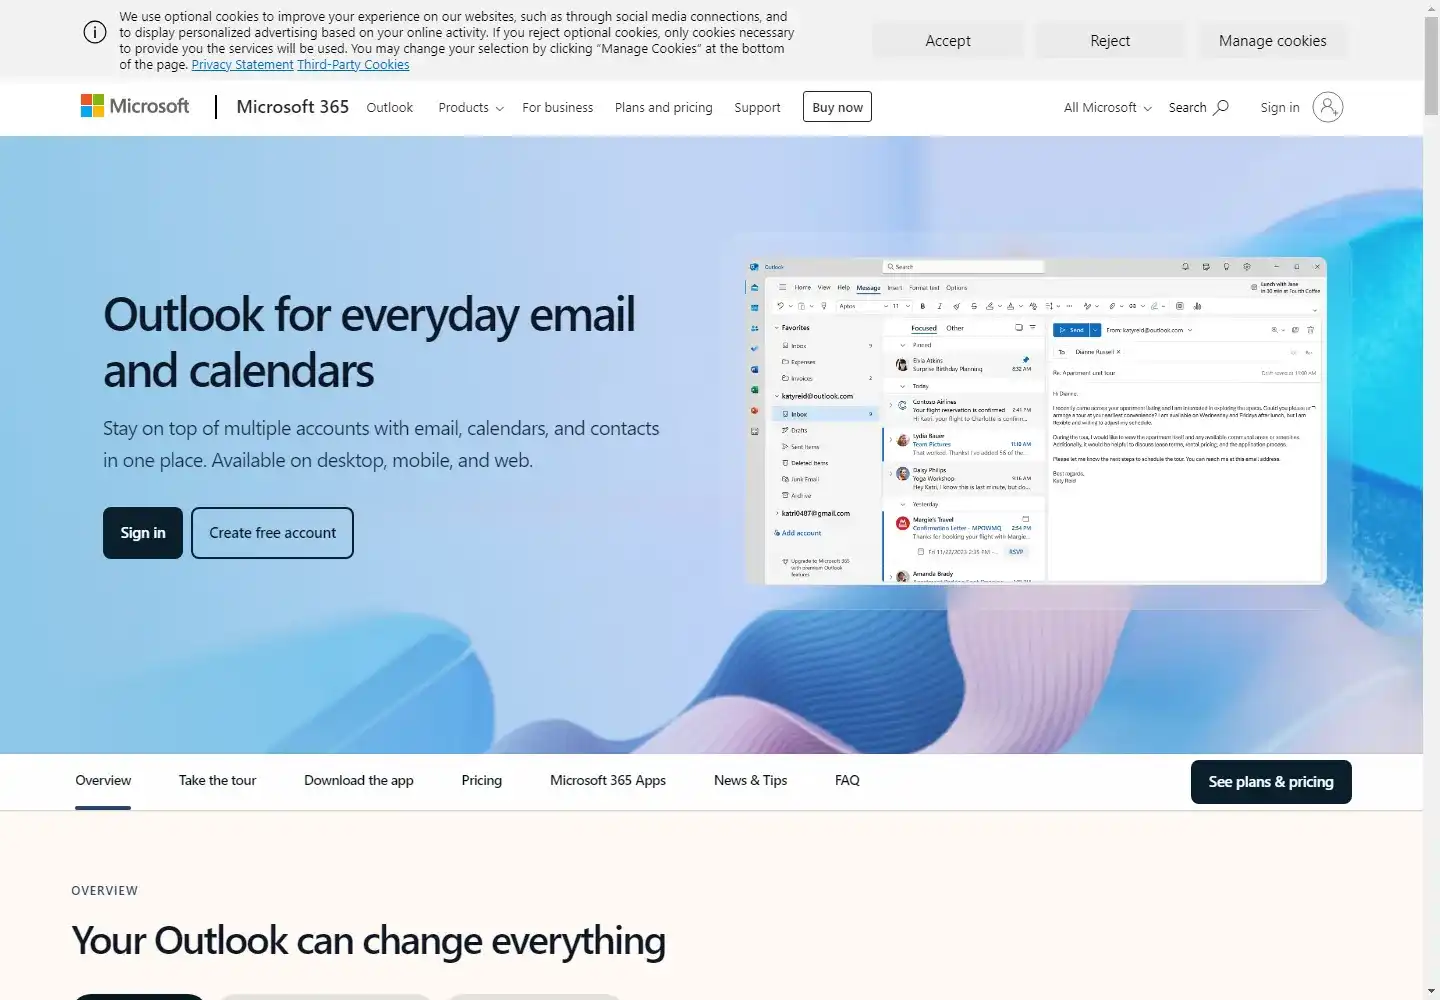Open the Search magnifier icon
This screenshot has height=1000, width=1440.
point(1221,107)
